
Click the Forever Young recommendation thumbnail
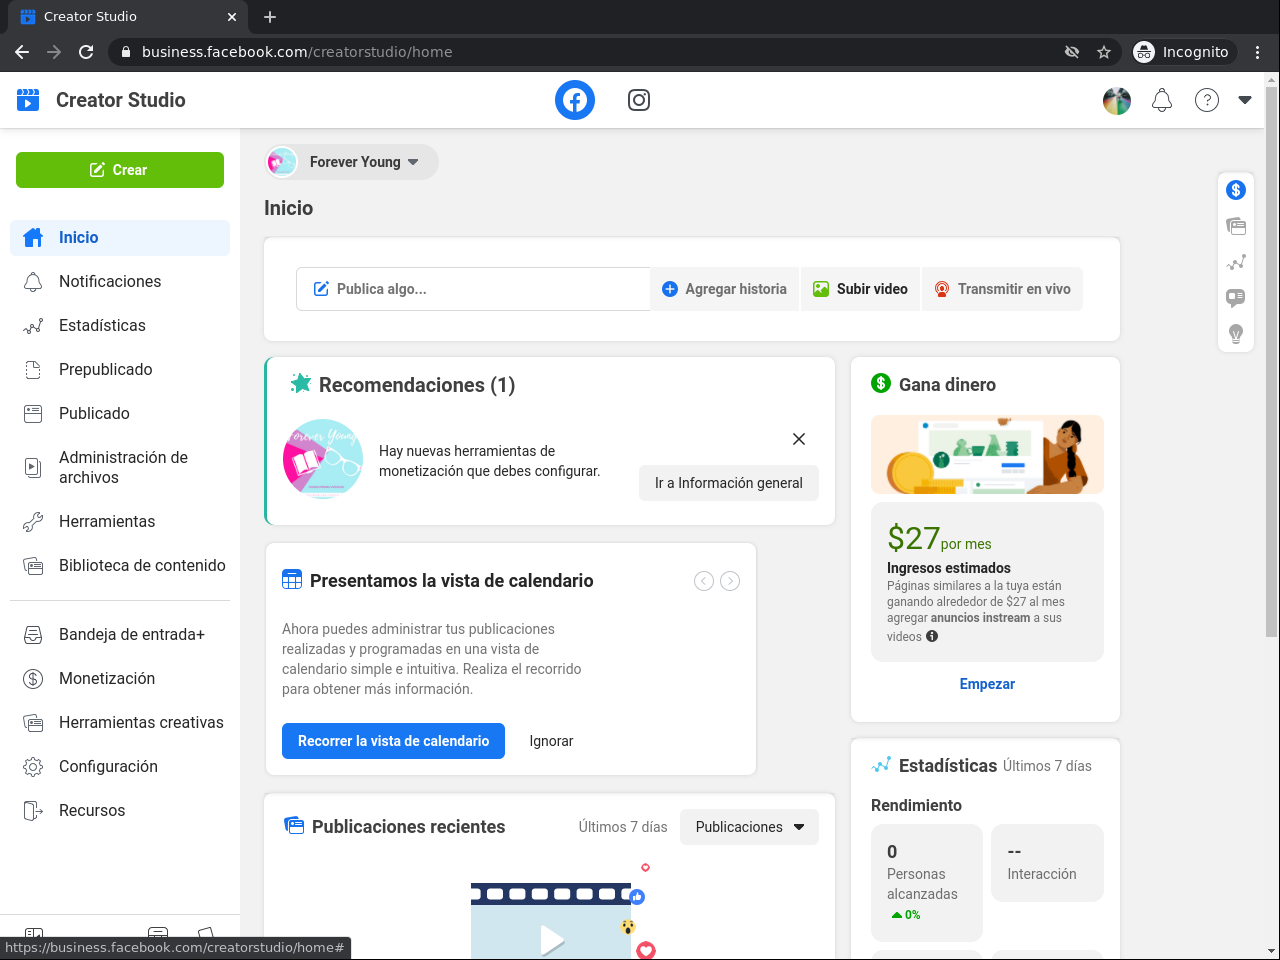323,459
